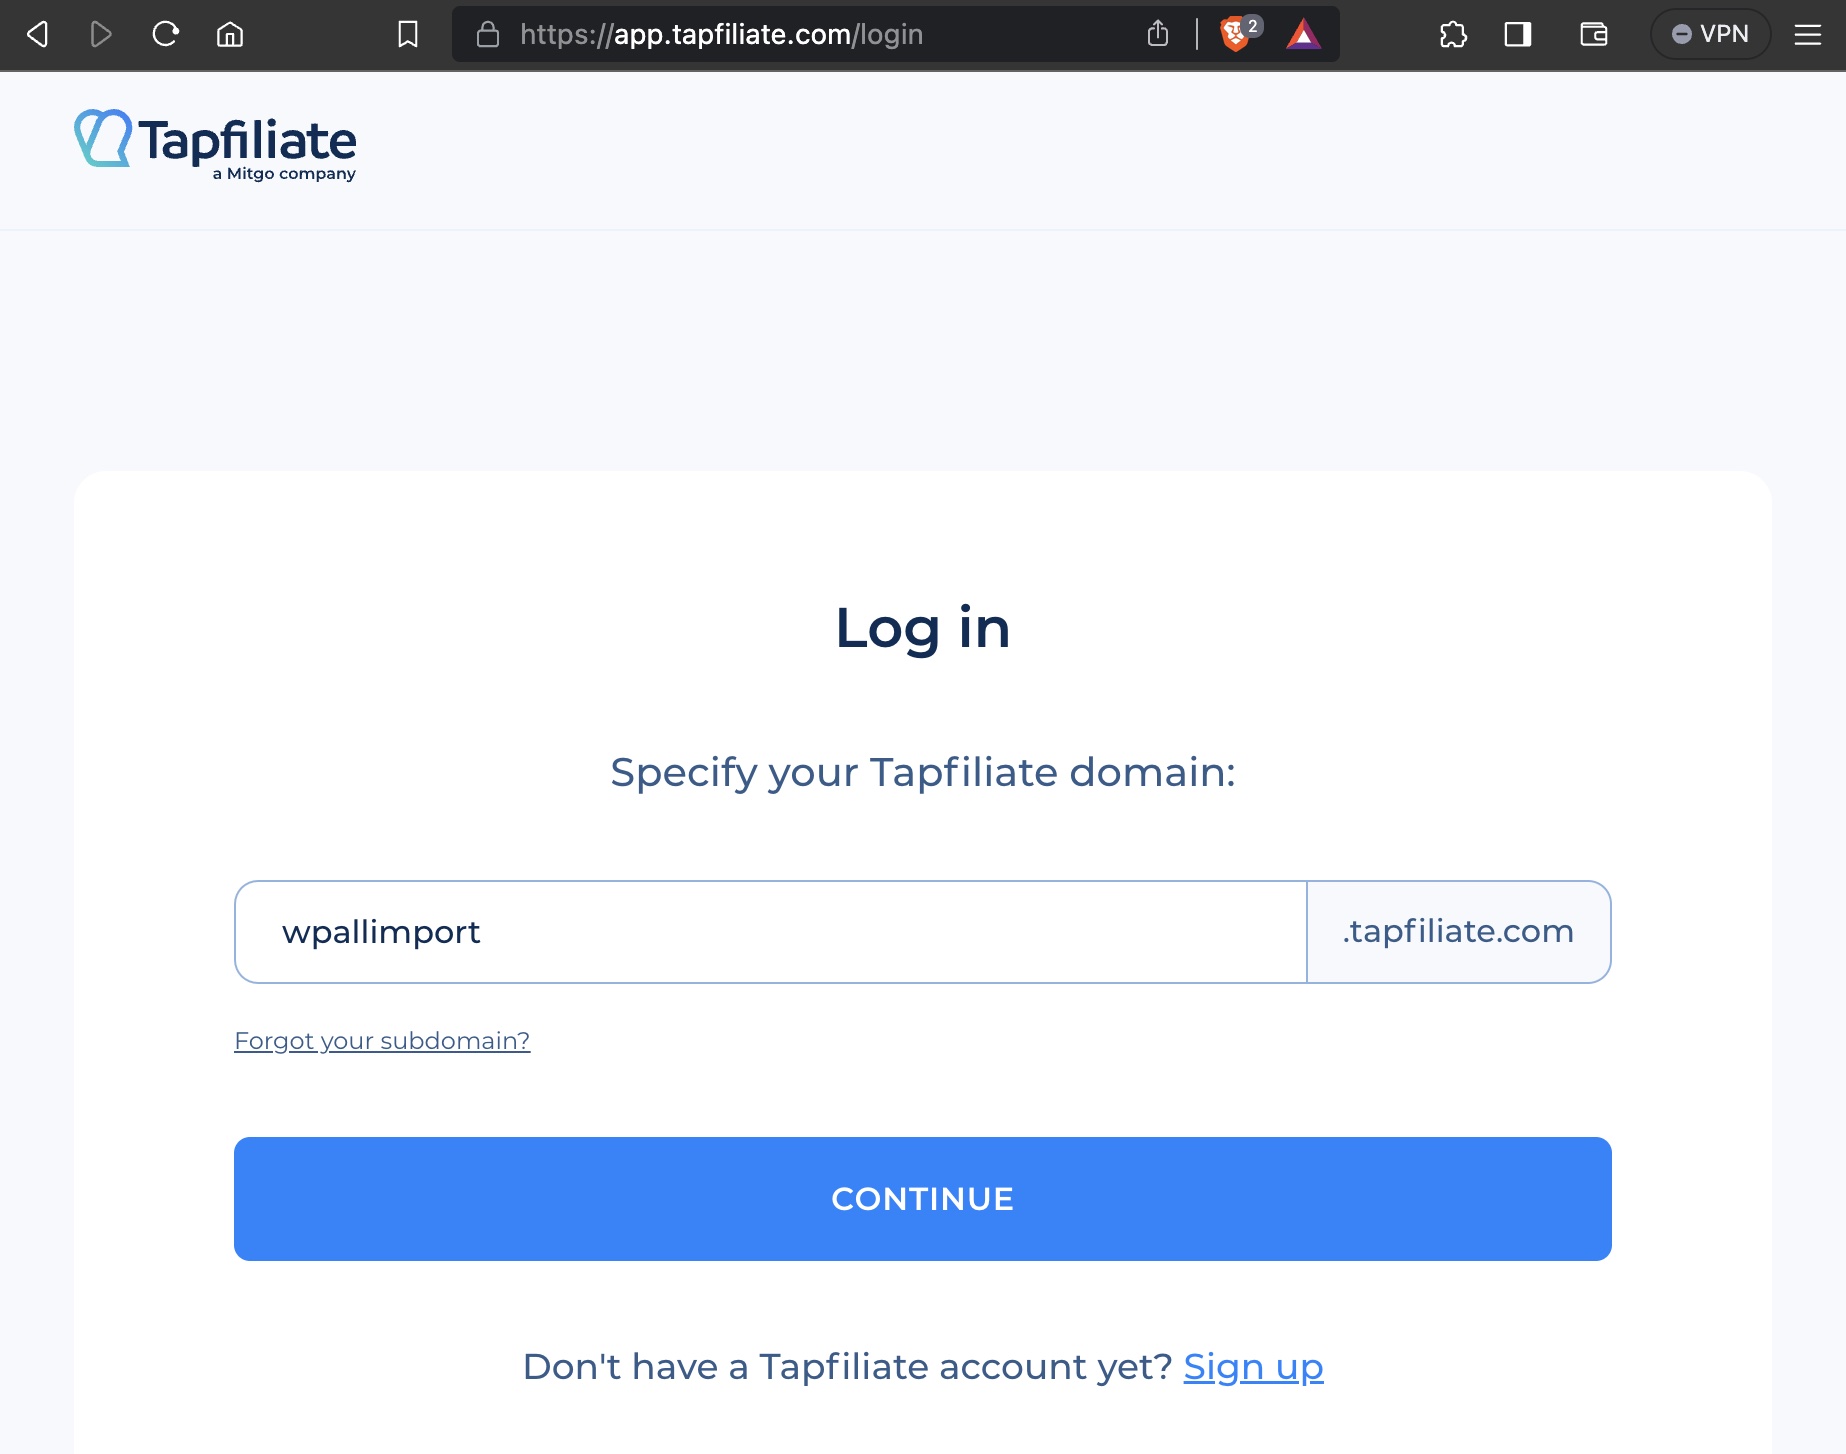Reload the current page
This screenshot has width=1846, height=1454.
[166, 35]
